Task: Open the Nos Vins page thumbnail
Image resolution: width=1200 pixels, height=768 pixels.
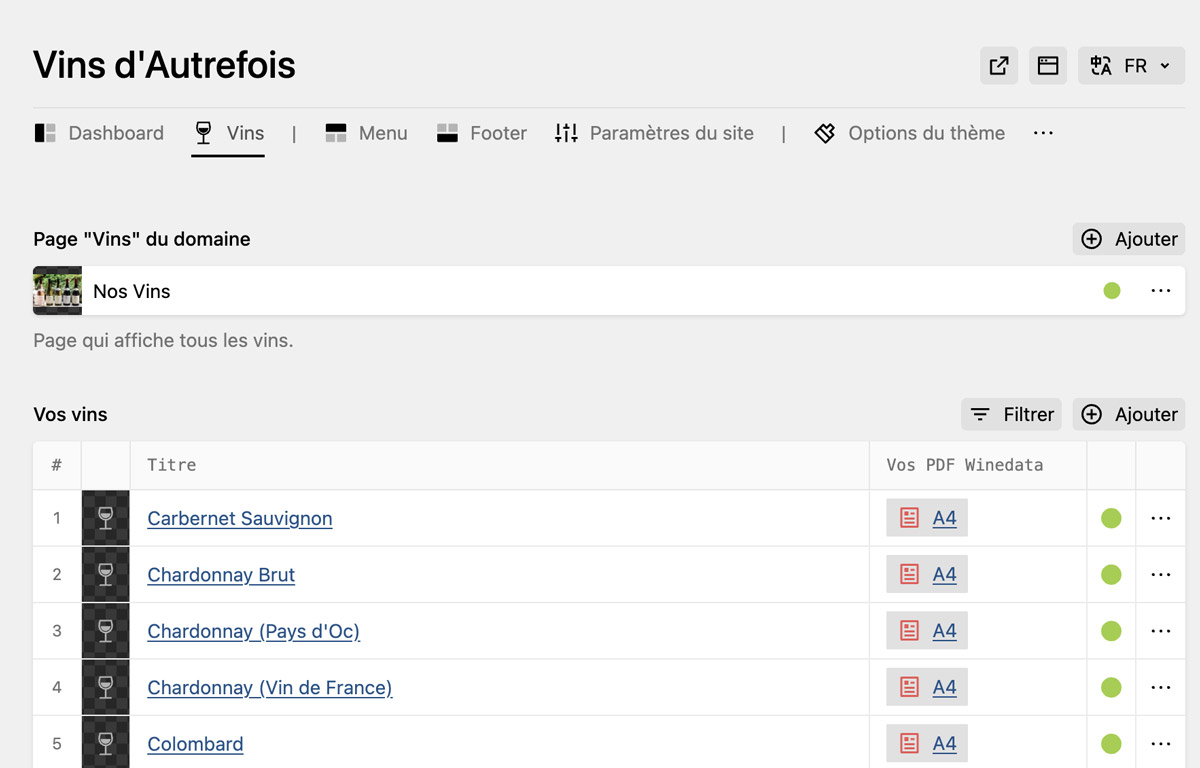Action: click(x=57, y=291)
